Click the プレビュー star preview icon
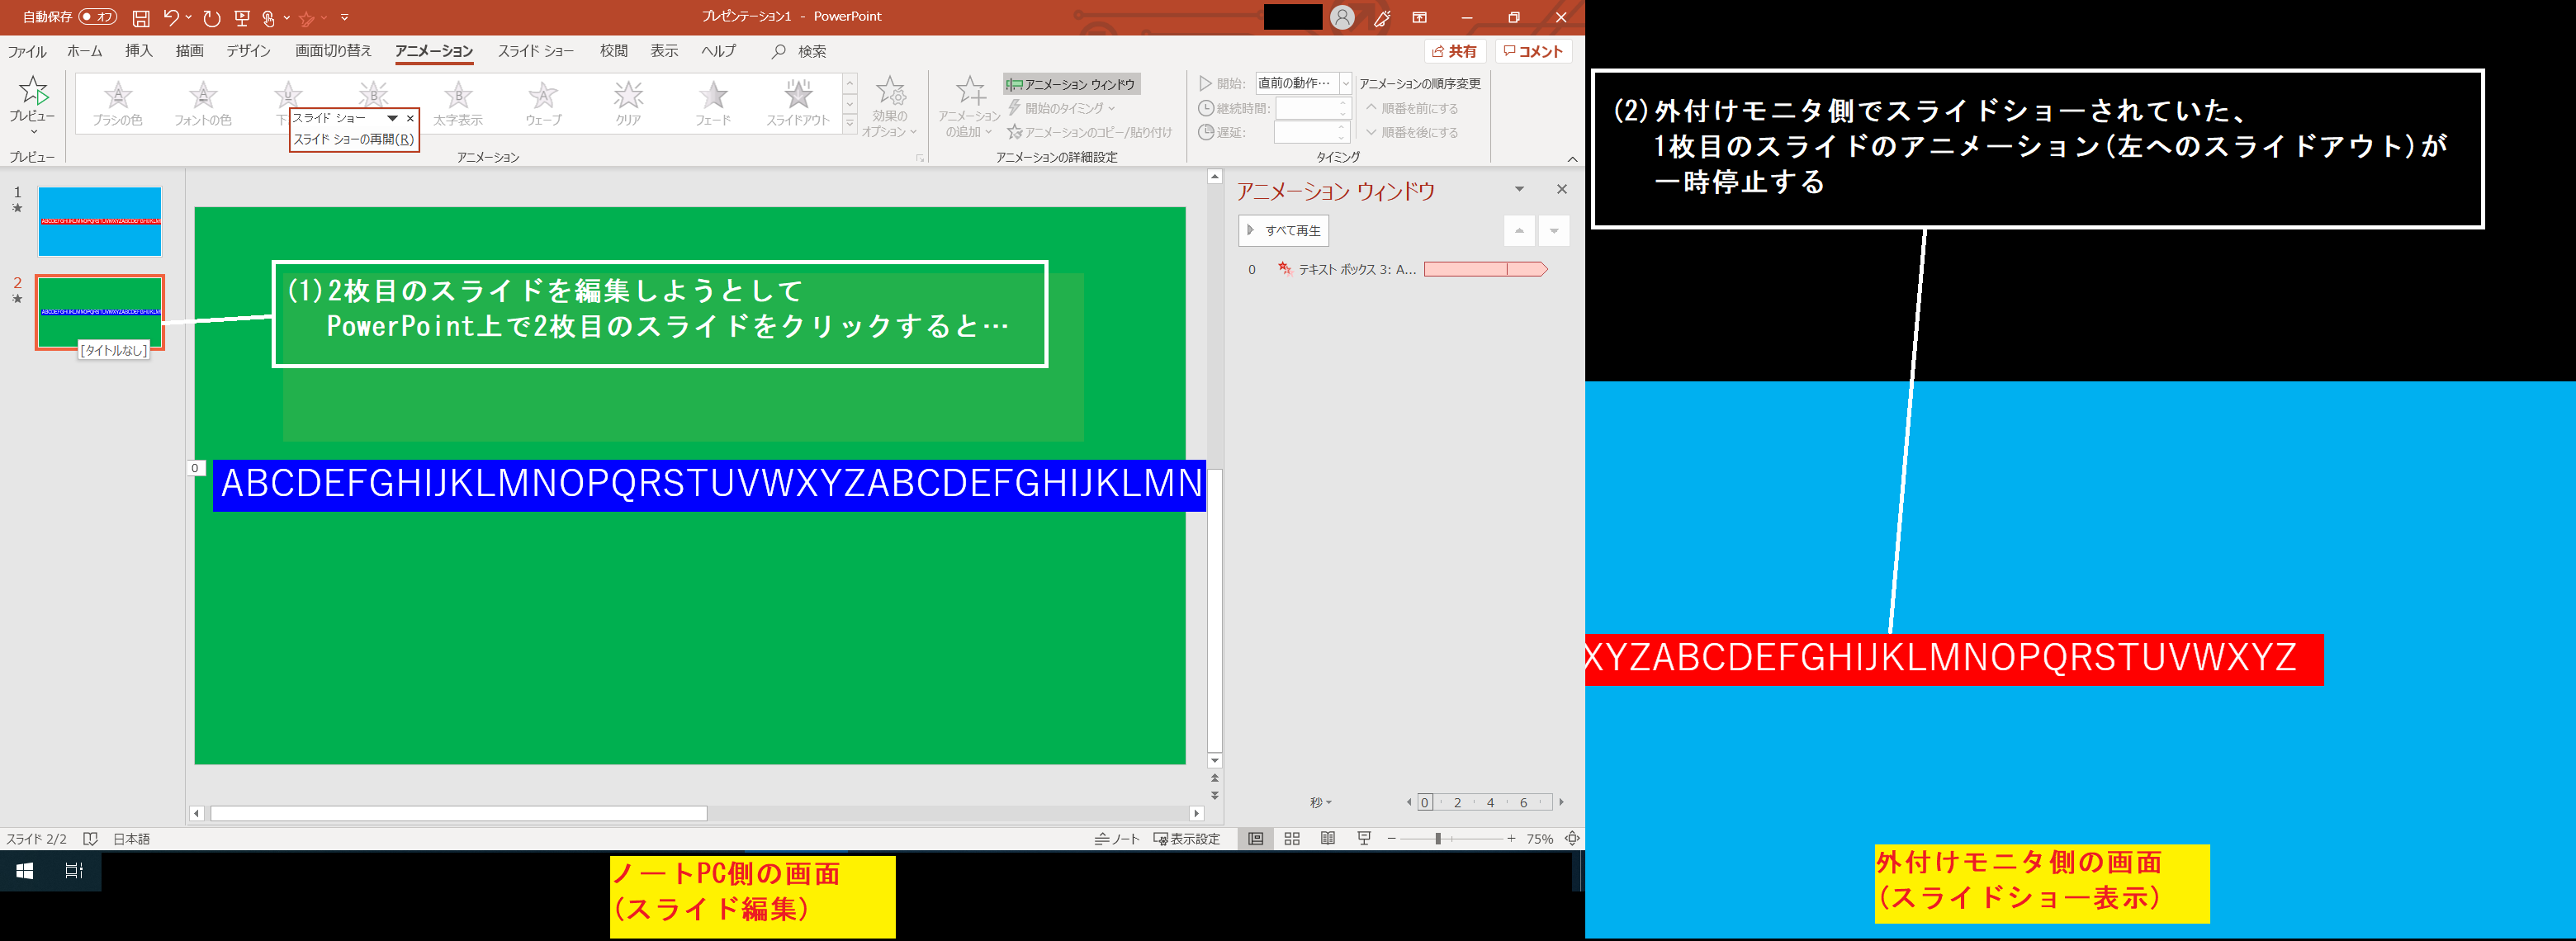The width and height of the screenshot is (2576, 941). coord(33,92)
